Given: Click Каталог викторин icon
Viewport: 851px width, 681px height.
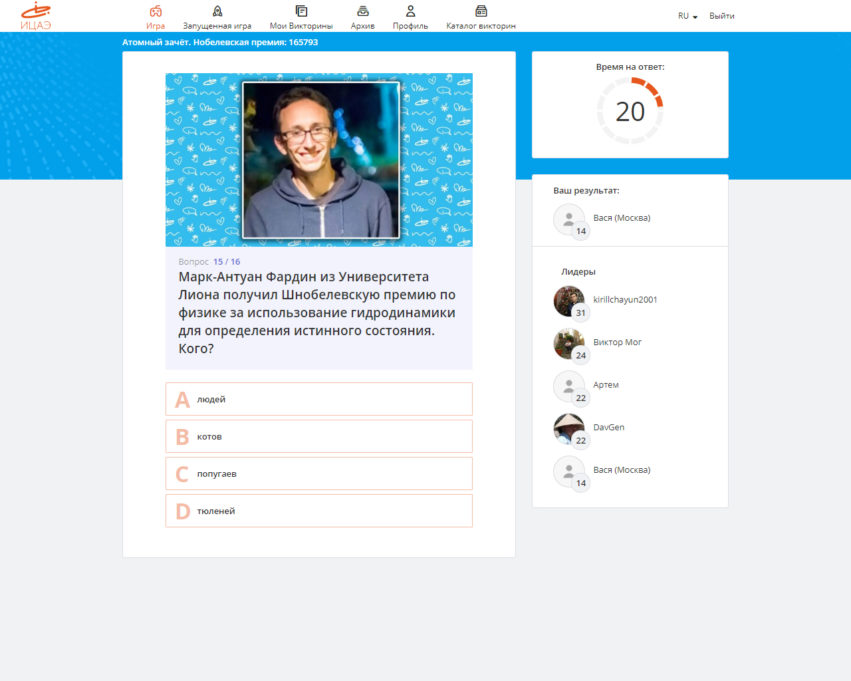Looking at the screenshot, I should coord(481,11).
